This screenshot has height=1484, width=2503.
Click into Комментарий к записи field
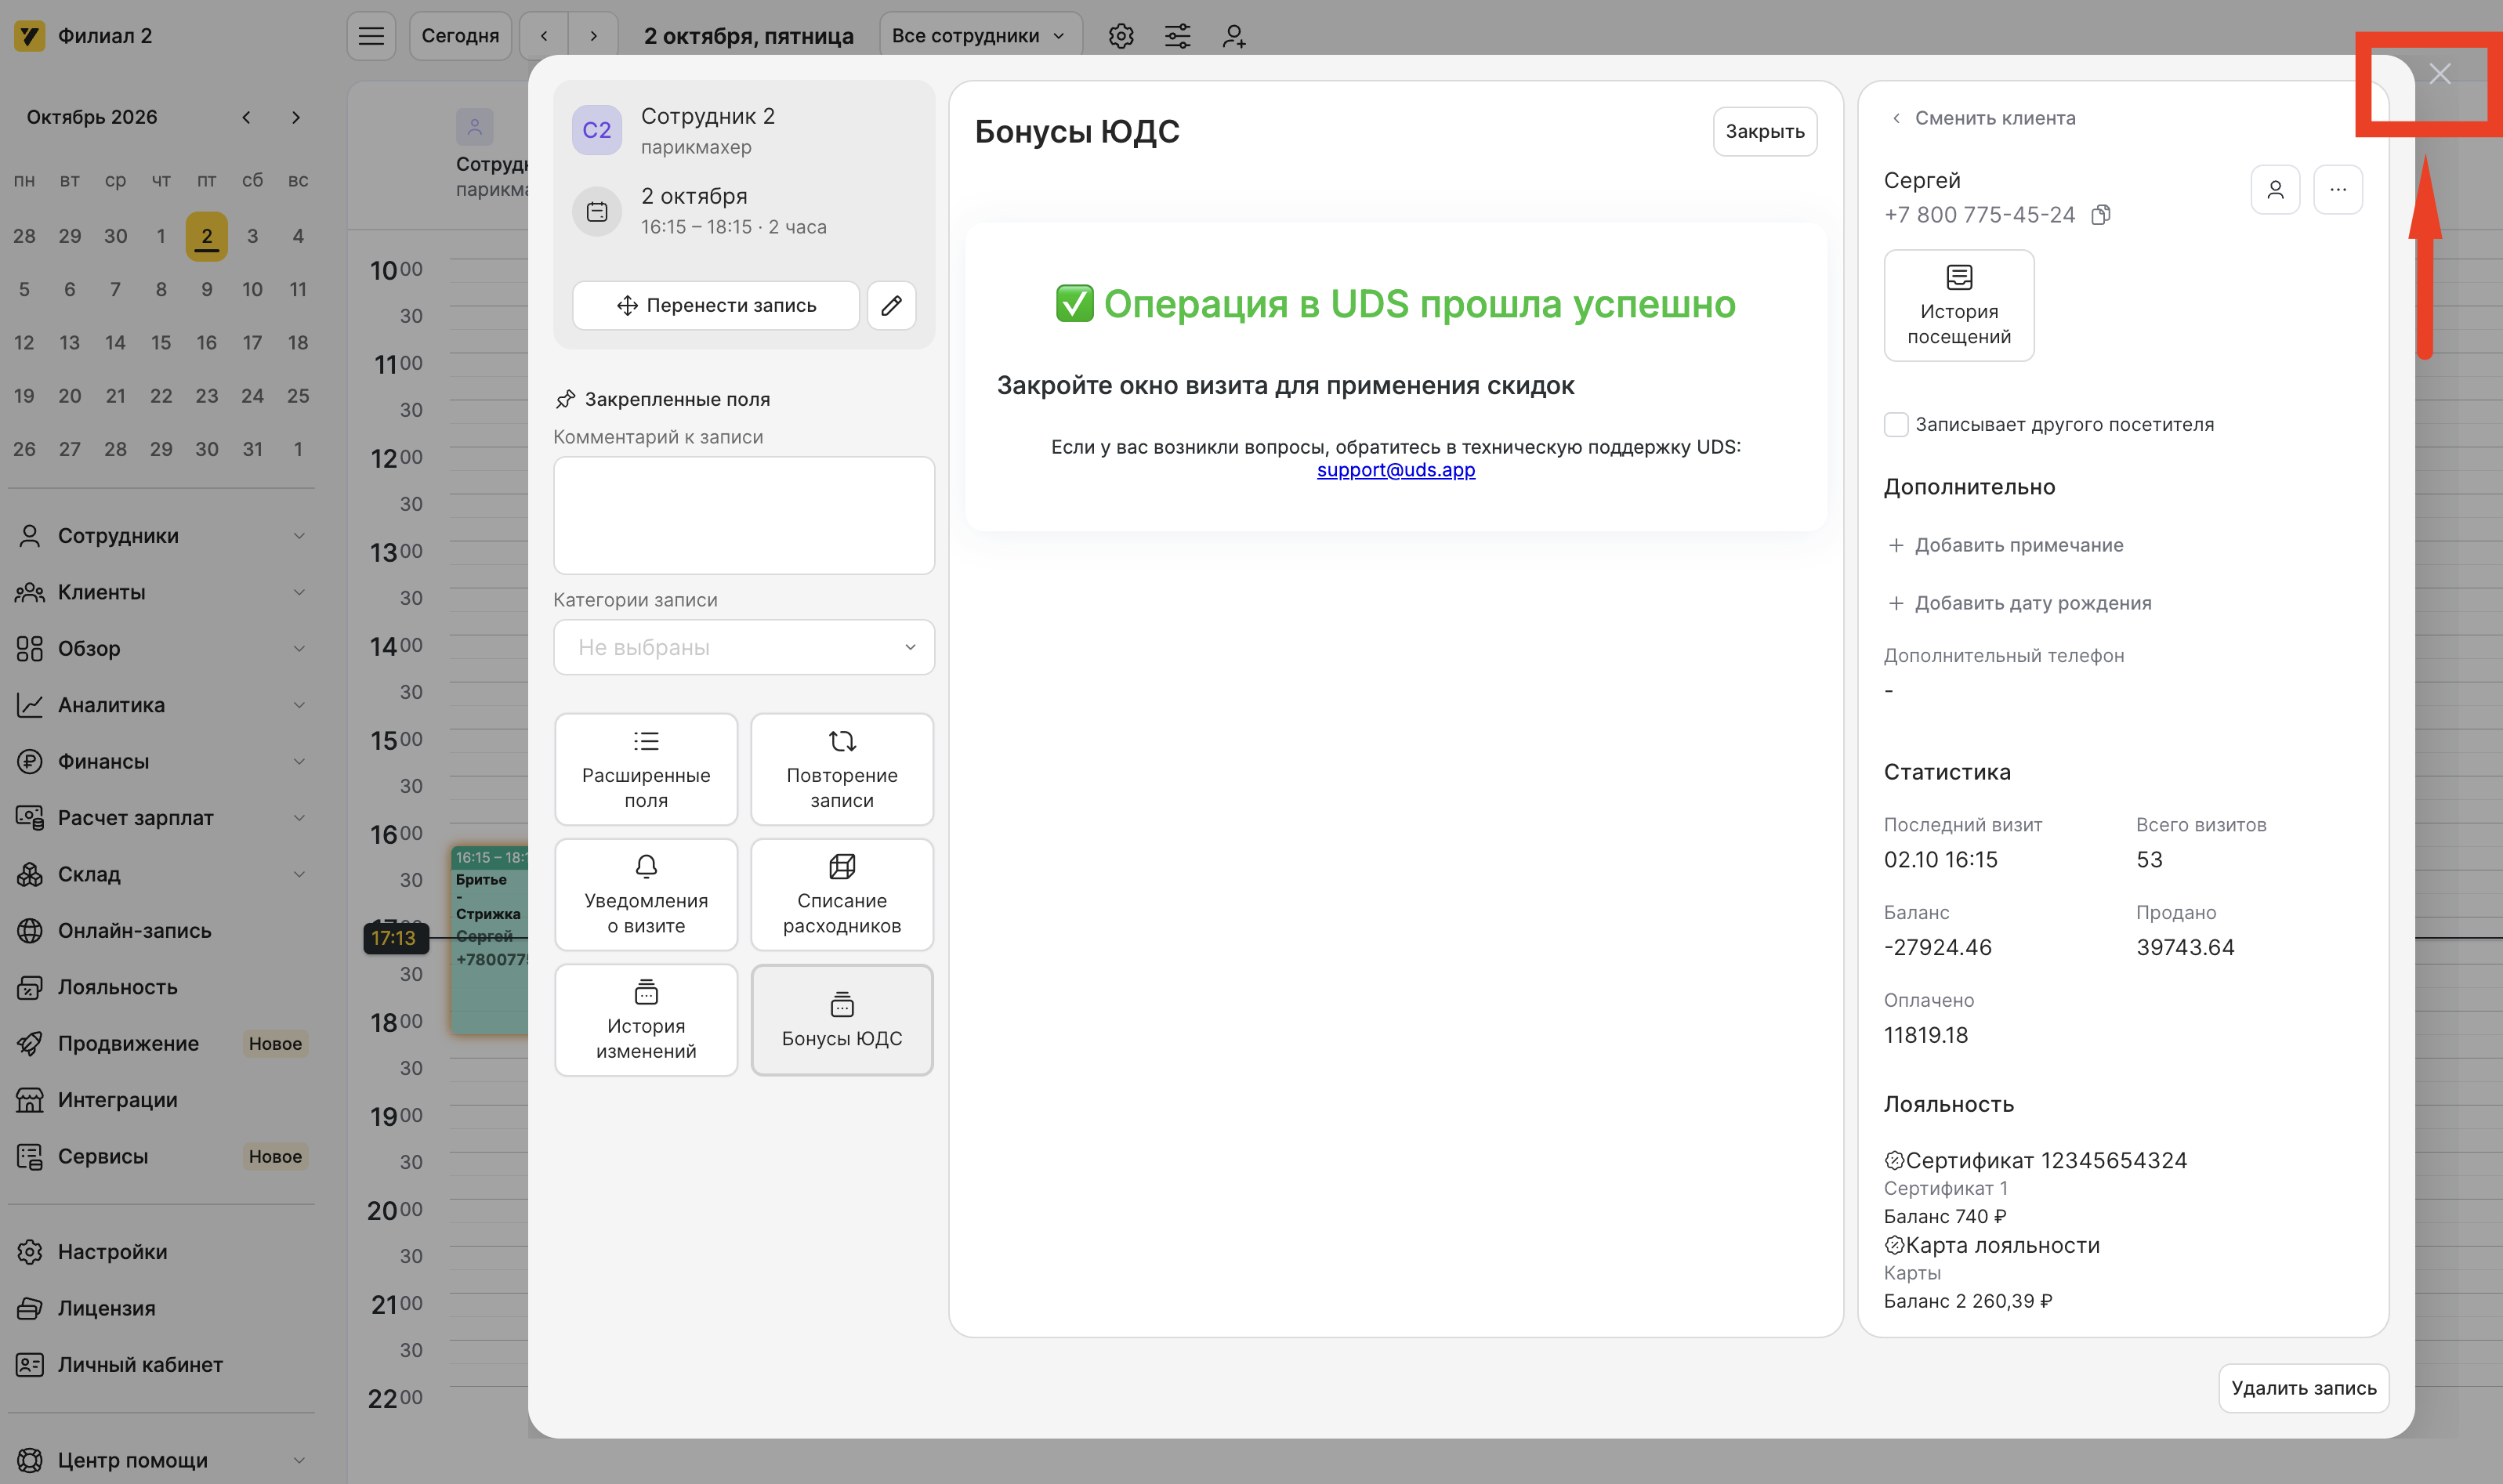(x=744, y=515)
